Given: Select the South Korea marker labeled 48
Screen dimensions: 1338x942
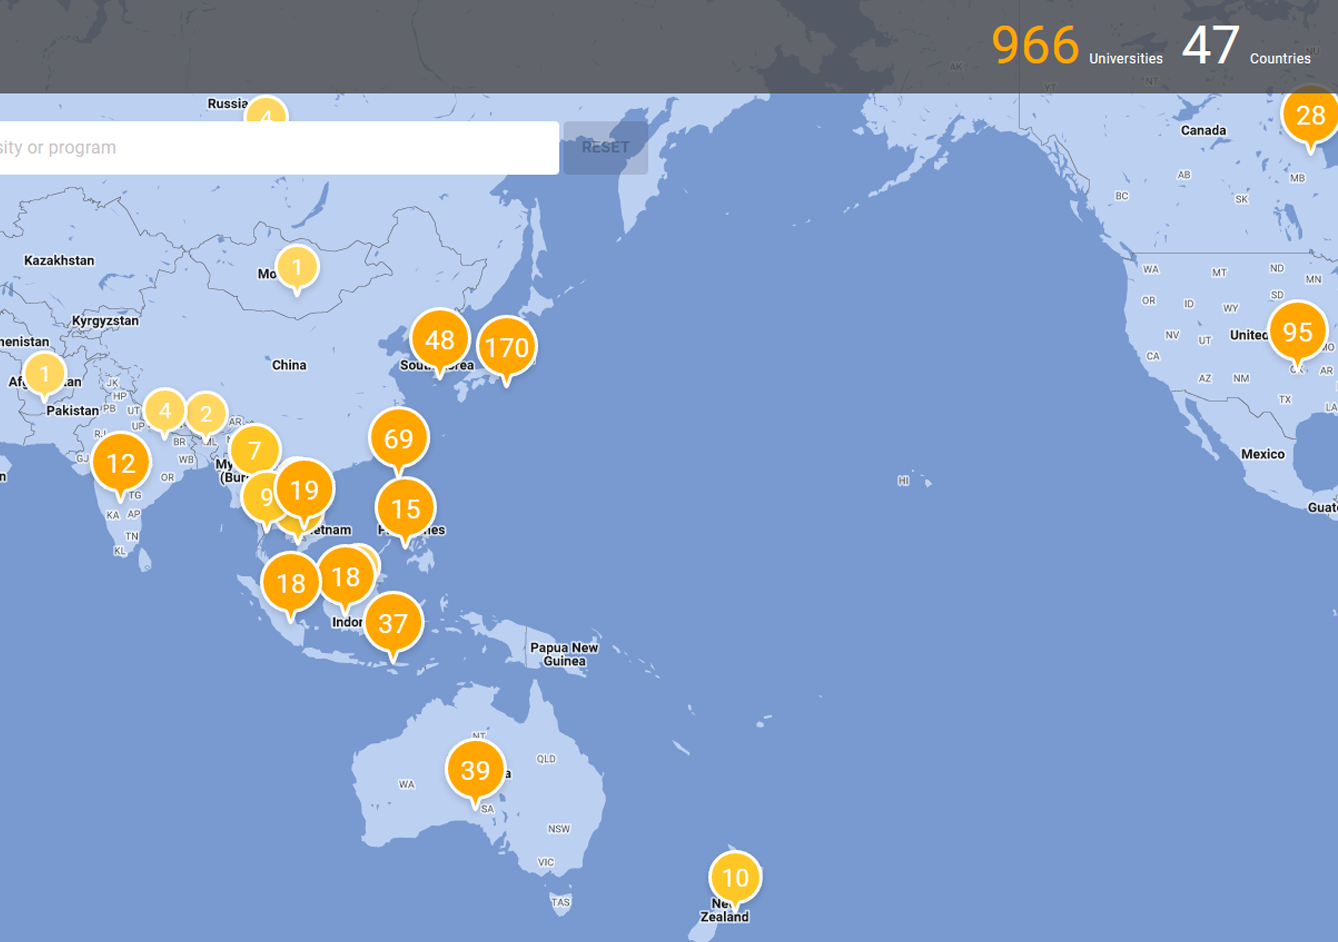Looking at the screenshot, I should point(439,339).
